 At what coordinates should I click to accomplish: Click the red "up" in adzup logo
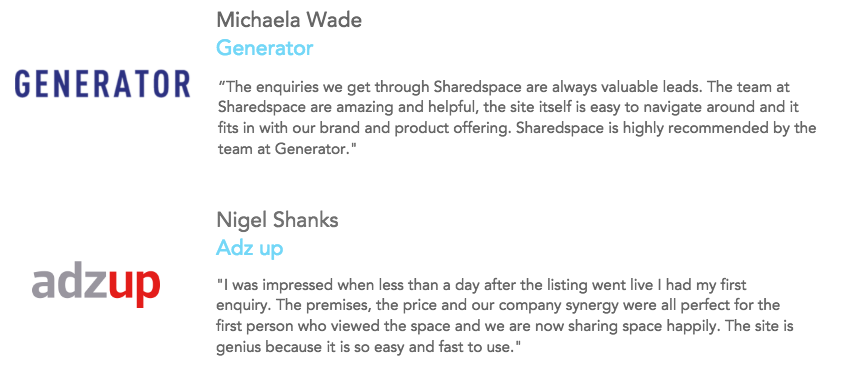134,288
